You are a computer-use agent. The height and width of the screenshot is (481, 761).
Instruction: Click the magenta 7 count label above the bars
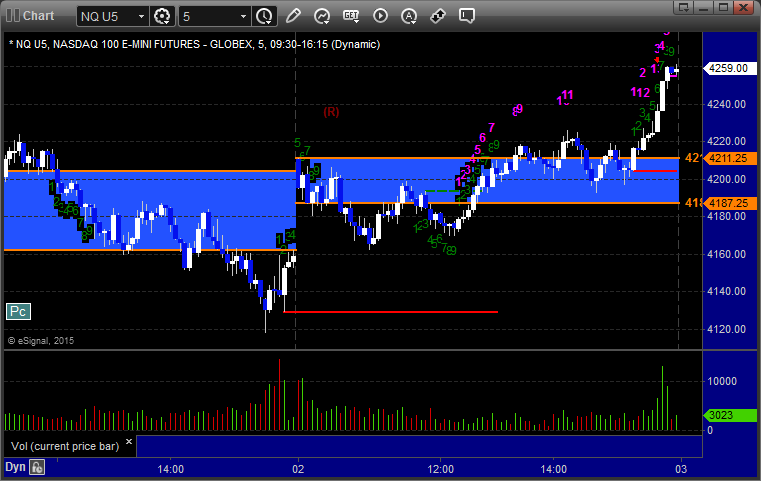click(x=491, y=128)
